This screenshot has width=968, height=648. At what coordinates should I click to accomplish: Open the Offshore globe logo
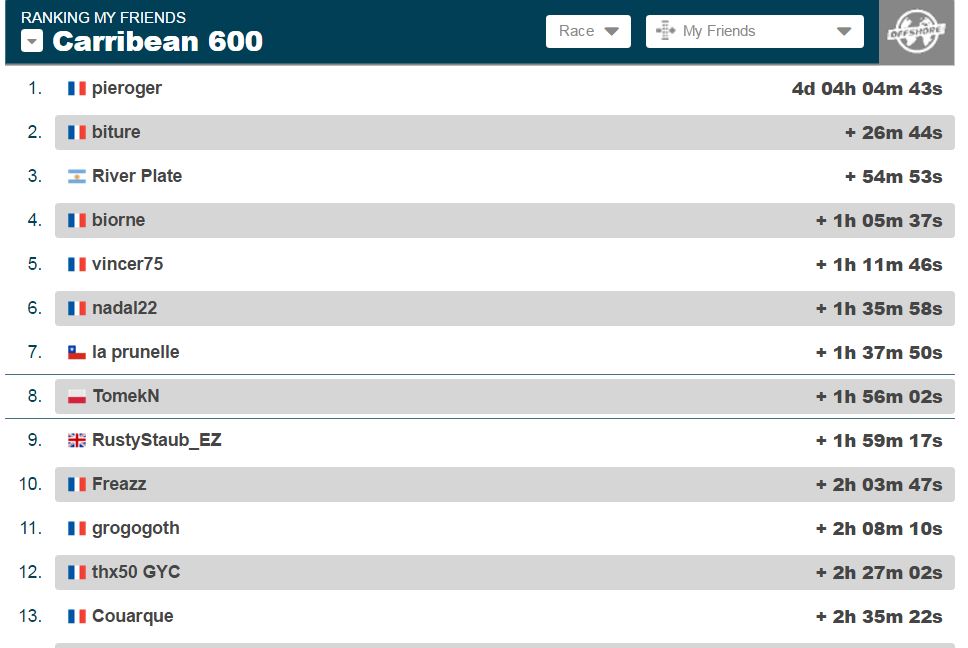(916, 31)
